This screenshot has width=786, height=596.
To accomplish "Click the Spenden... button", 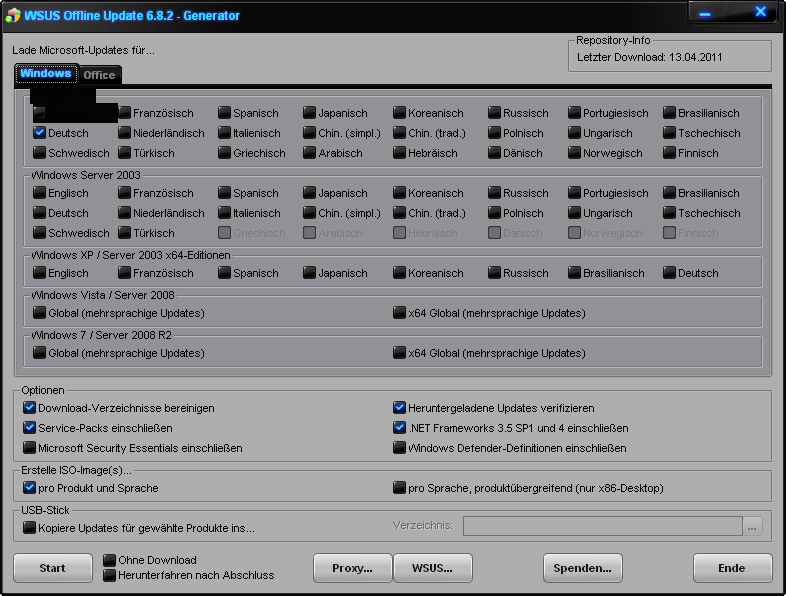I will coord(583,568).
